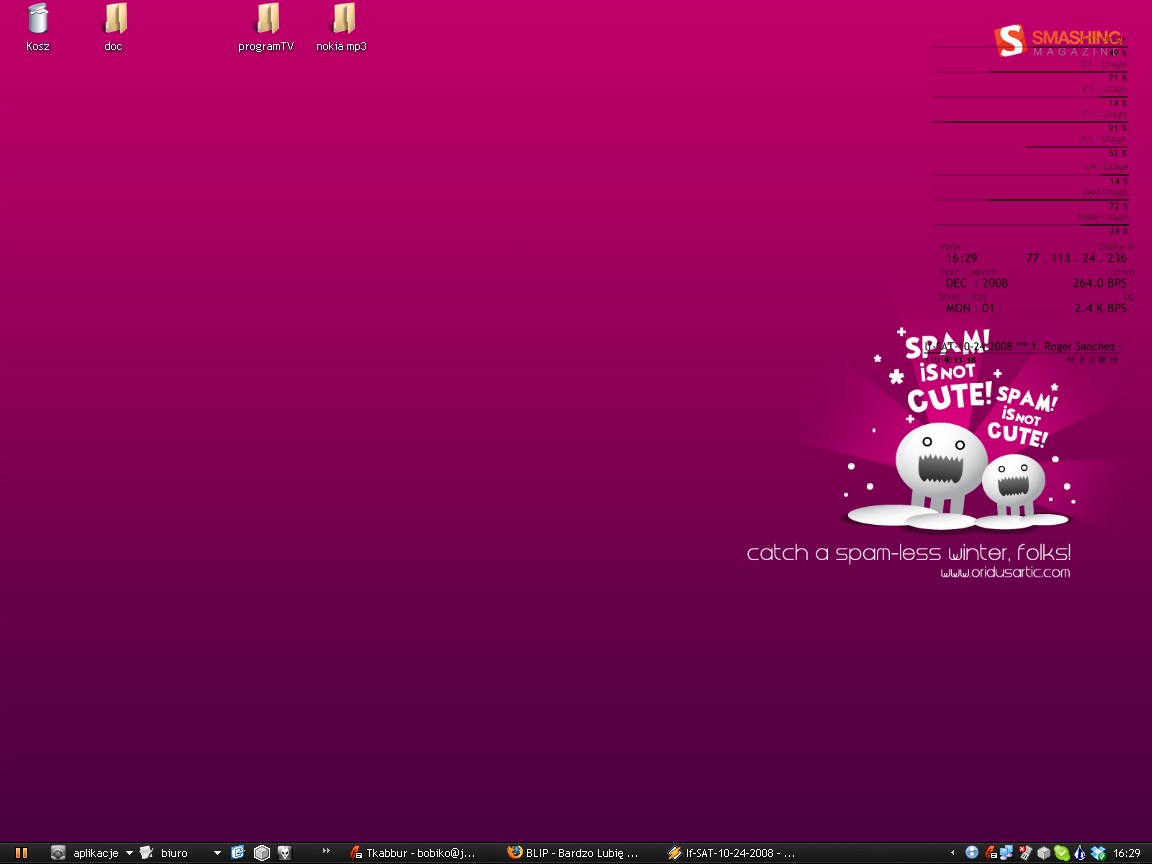
Task: Click the blue pen-nib tray icon
Action: click(x=1080, y=852)
